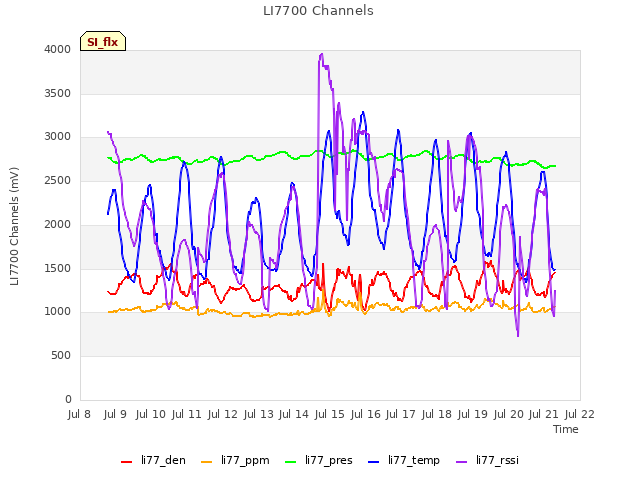The width and height of the screenshot is (640, 480).
Task: Click the 'Jul 11' x-axis label
Action: tap(187, 414)
